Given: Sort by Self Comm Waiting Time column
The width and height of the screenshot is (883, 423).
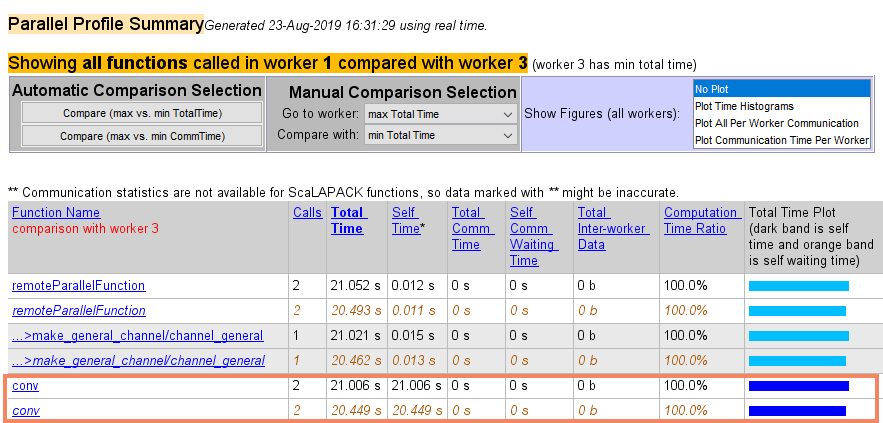Looking at the screenshot, I should [x=530, y=236].
